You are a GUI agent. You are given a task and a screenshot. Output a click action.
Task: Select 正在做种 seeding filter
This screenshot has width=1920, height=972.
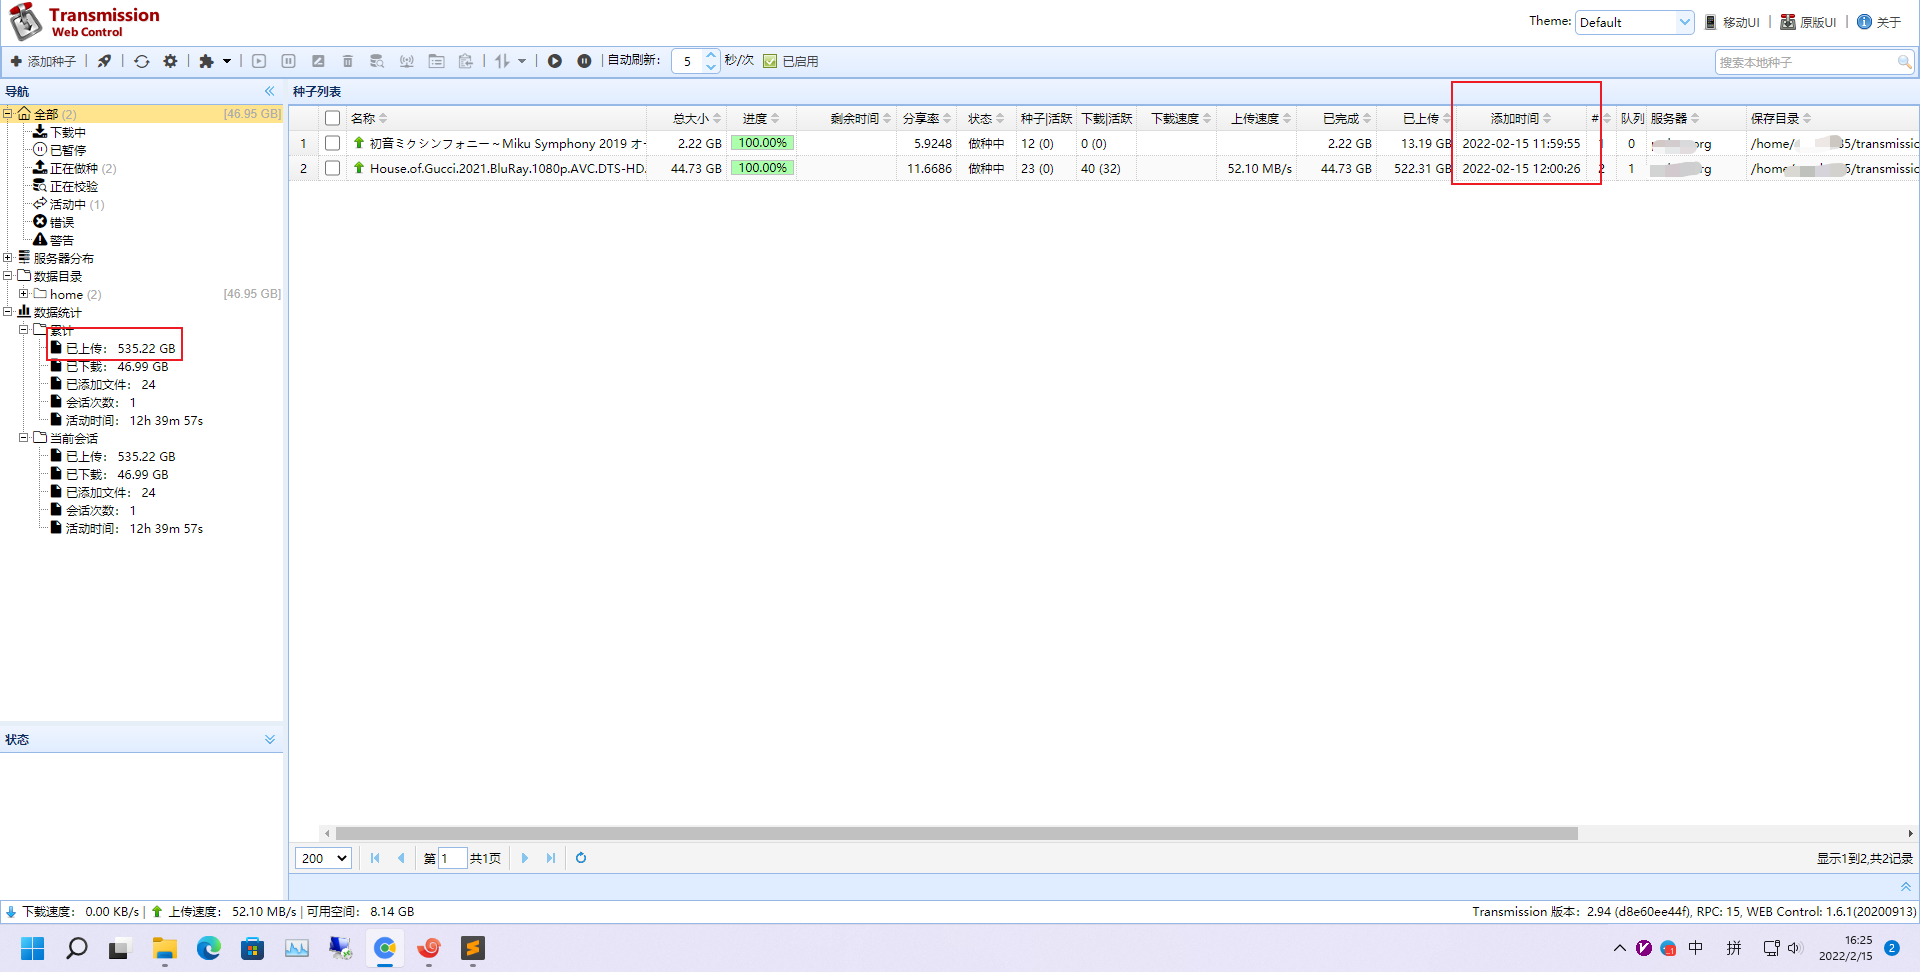(75, 168)
